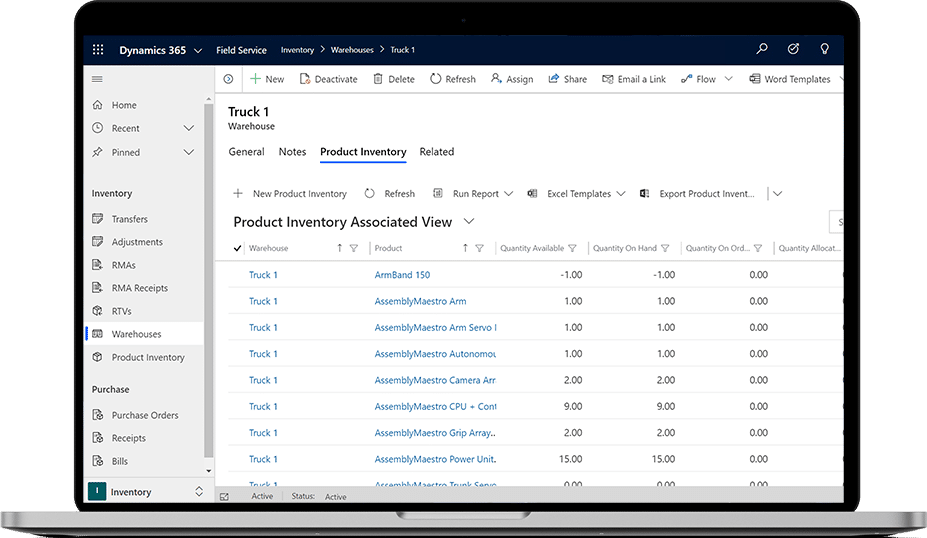
Task: Expand the Pinned section in sidebar
Action: (x=188, y=152)
